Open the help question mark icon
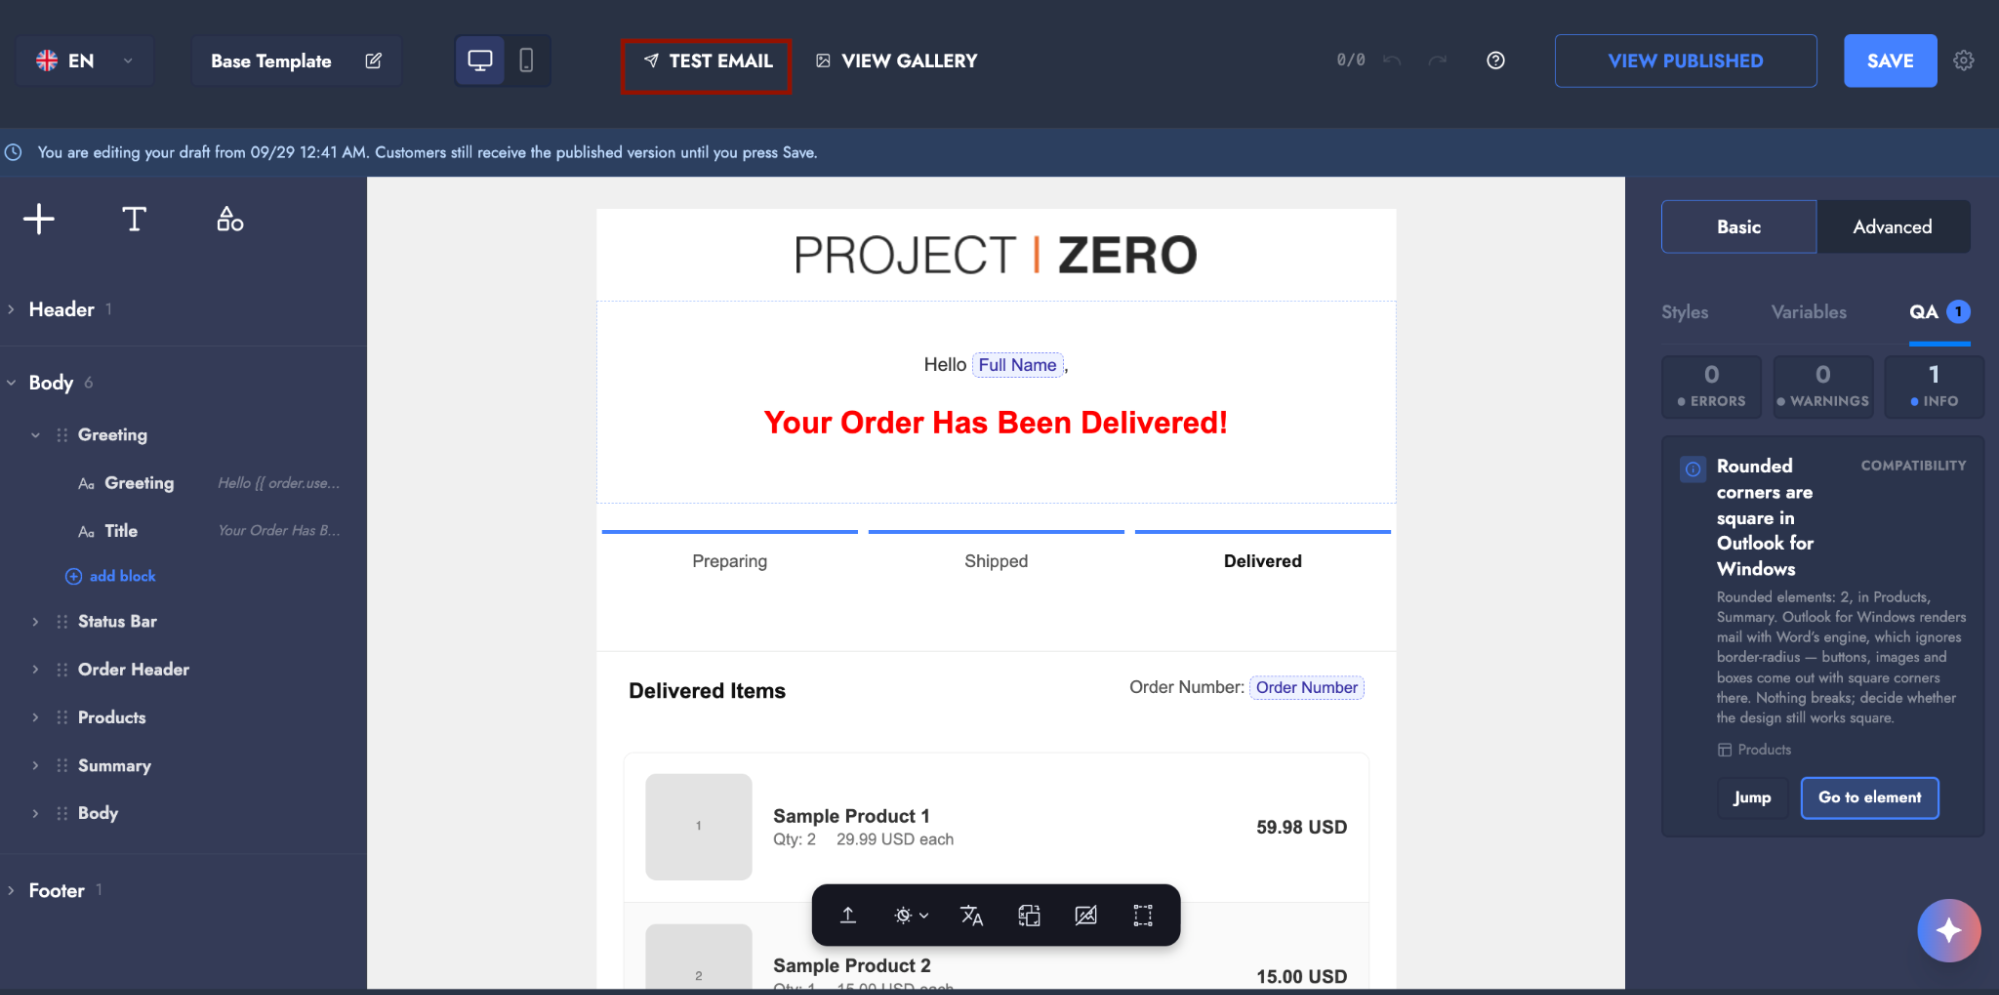Screen dimensions: 1999x995 (1495, 61)
